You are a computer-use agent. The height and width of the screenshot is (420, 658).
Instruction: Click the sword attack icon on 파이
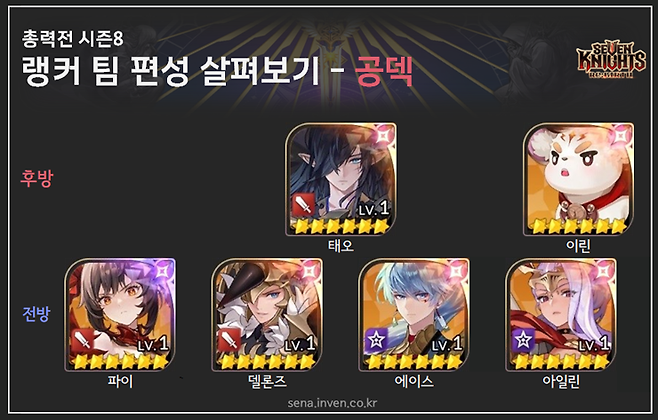tap(83, 341)
